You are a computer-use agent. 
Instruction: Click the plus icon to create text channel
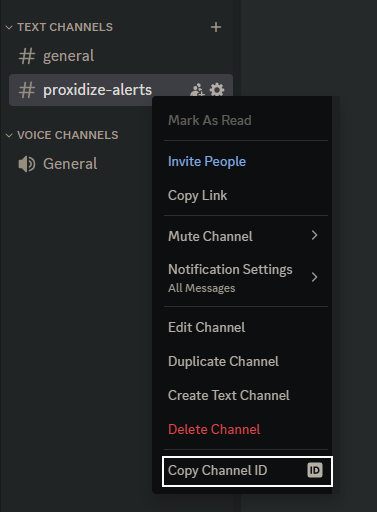click(216, 27)
